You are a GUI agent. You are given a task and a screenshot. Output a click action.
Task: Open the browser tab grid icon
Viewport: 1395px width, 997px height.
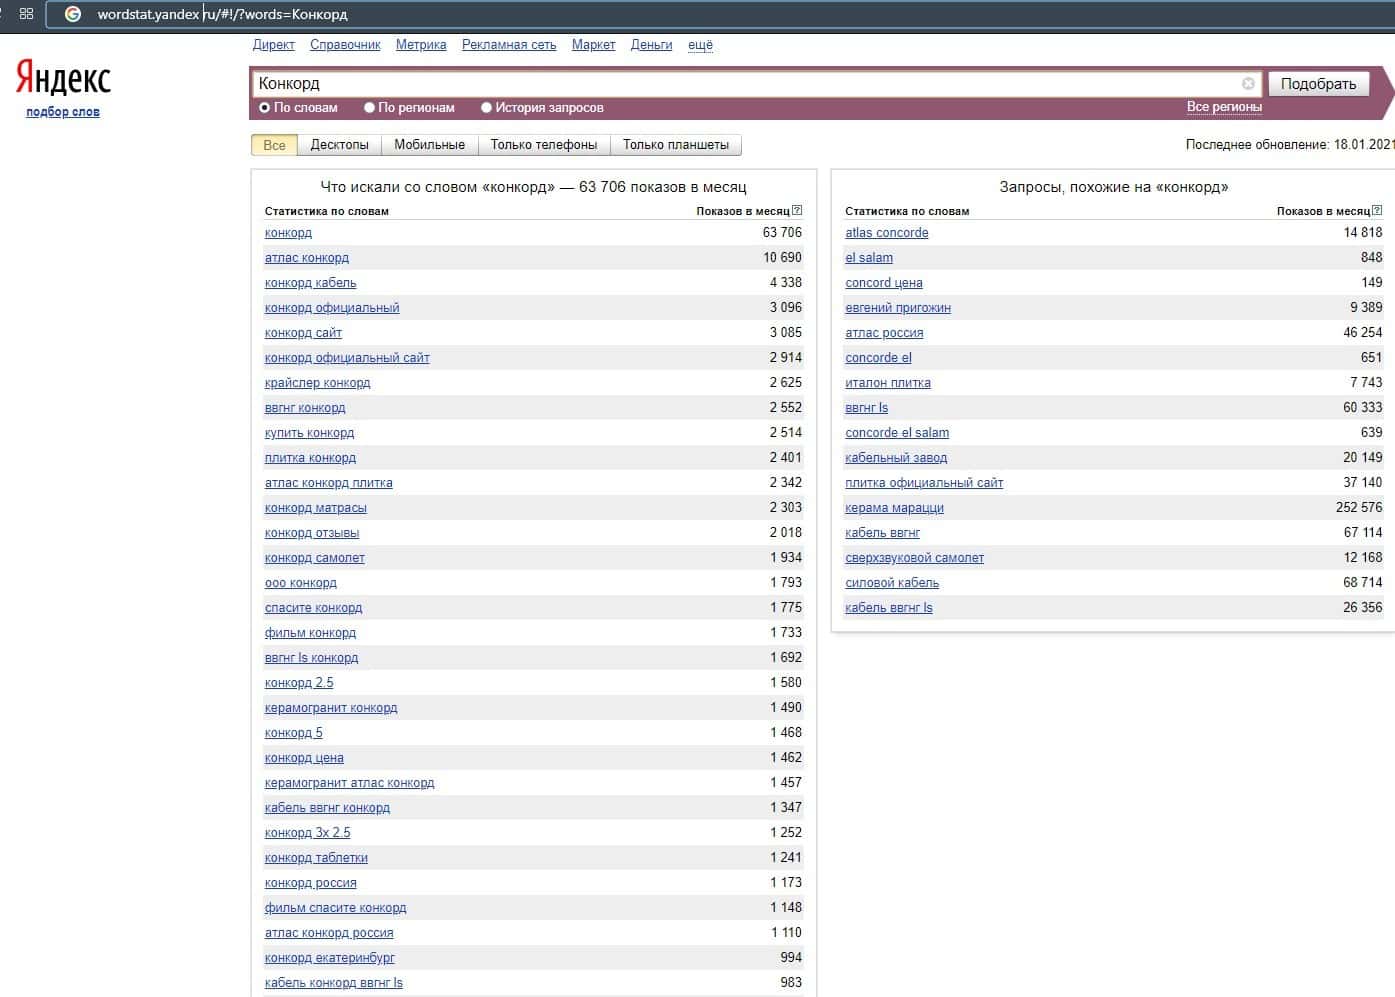coord(26,14)
